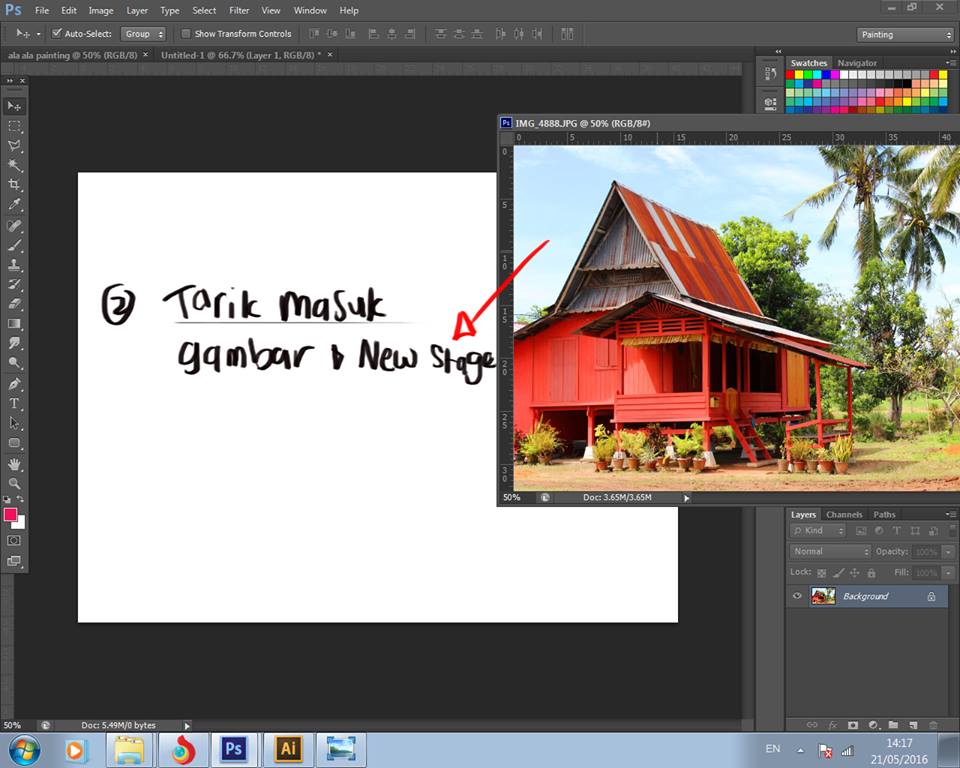The height and width of the screenshot is (768, 960).
Task: Switch to the Channels tab
Action: point(844,515)
